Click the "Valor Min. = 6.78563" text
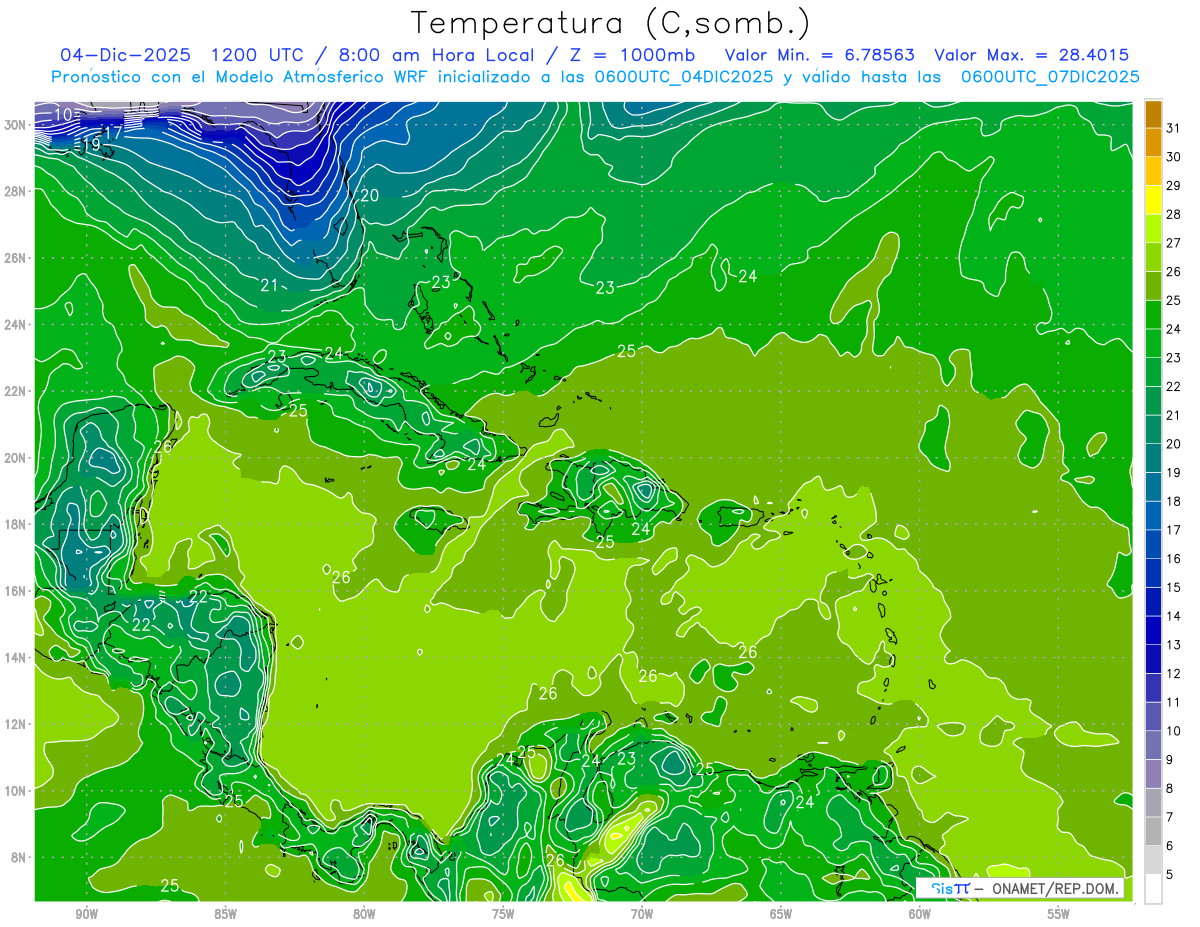 pos(818,55)
